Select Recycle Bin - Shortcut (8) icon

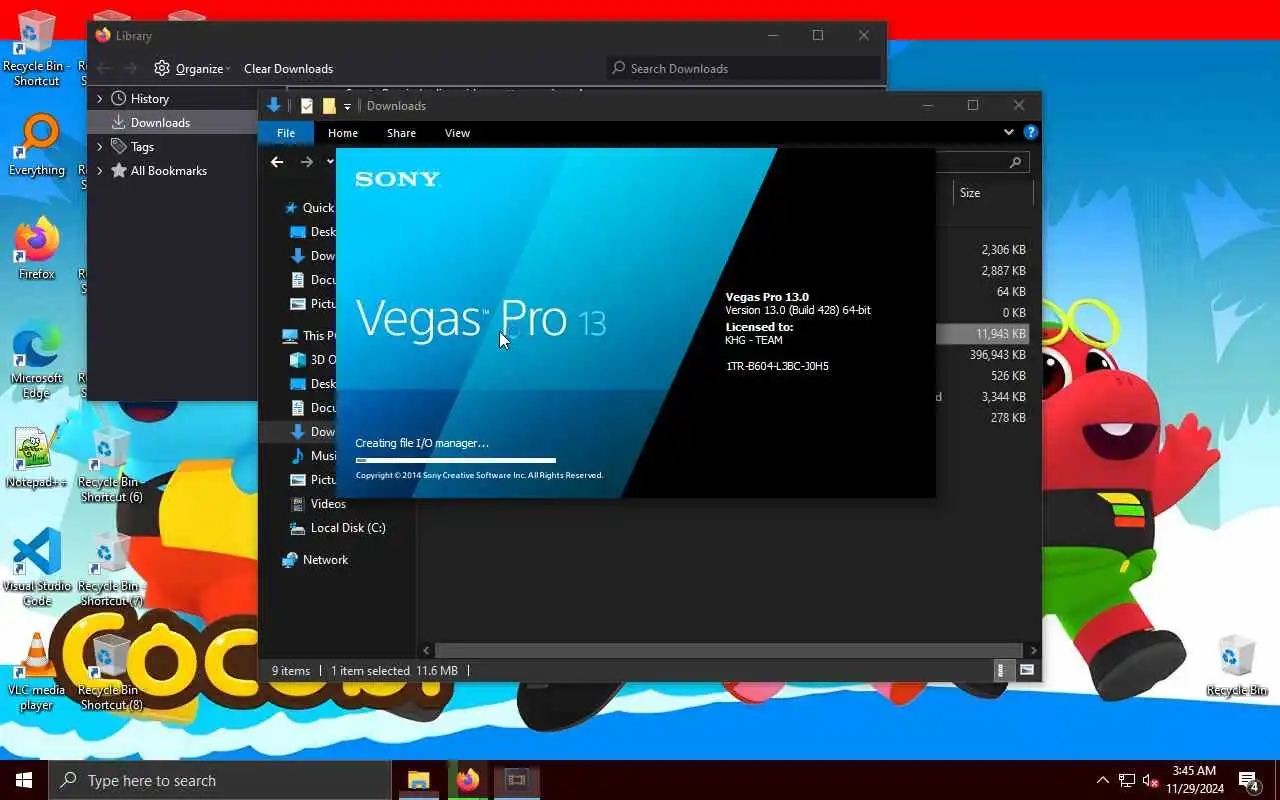111,672
